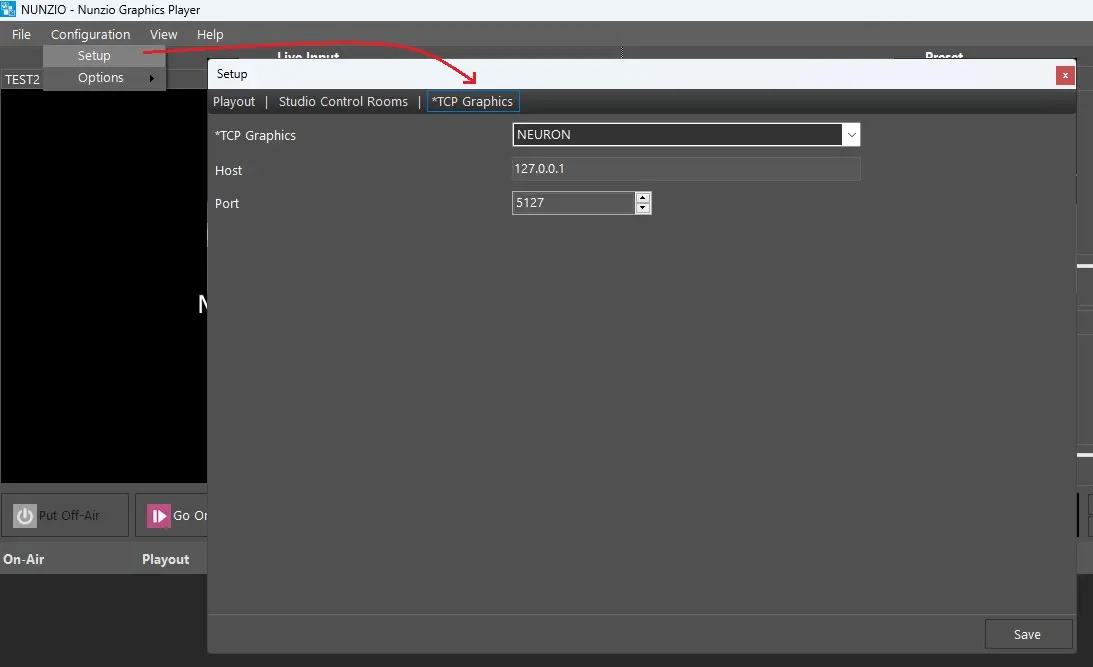Open the View menu

pos(163,34)
